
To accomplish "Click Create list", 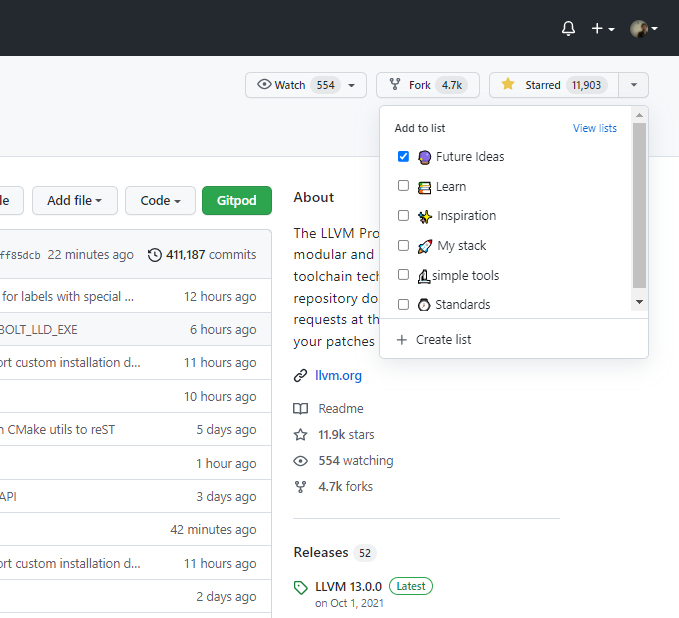I will [x=443, y=340].
